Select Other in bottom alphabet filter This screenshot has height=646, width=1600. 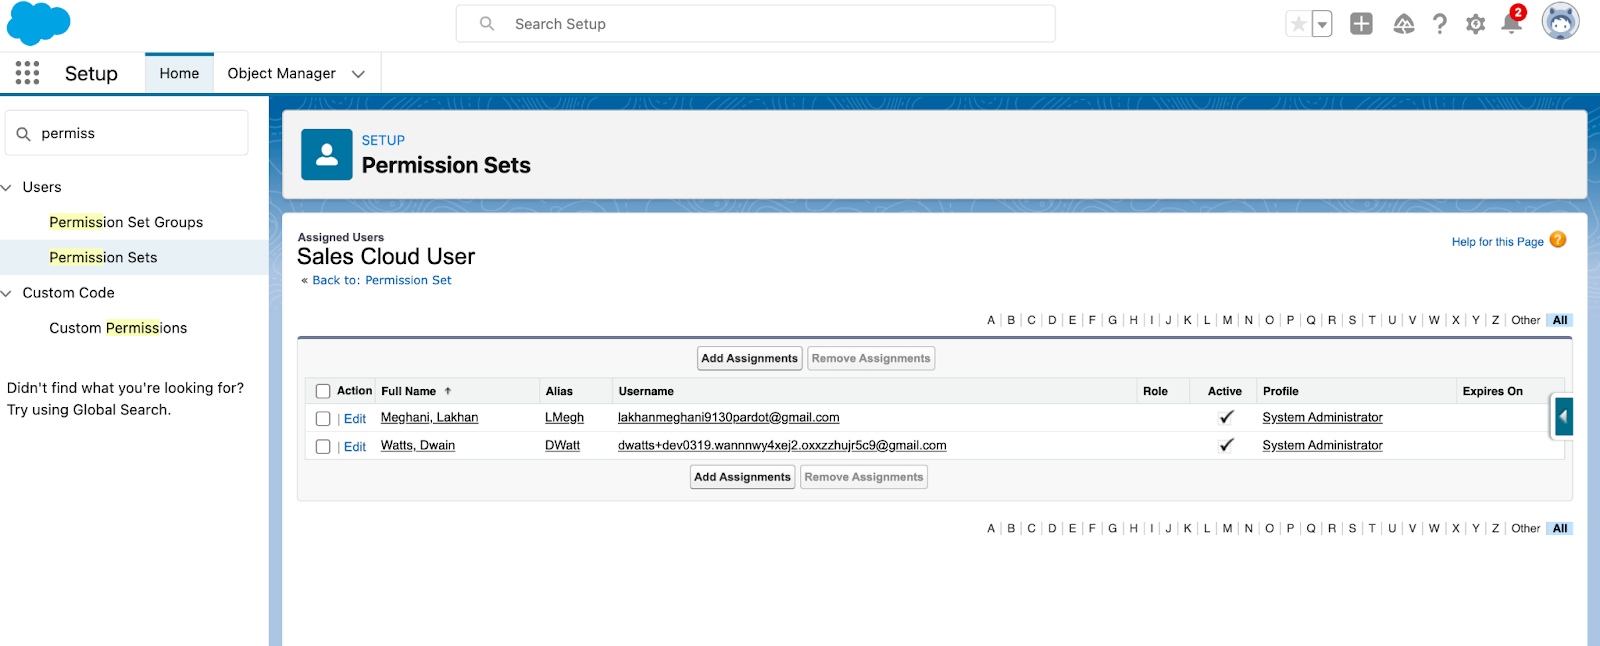point(1526,528)
